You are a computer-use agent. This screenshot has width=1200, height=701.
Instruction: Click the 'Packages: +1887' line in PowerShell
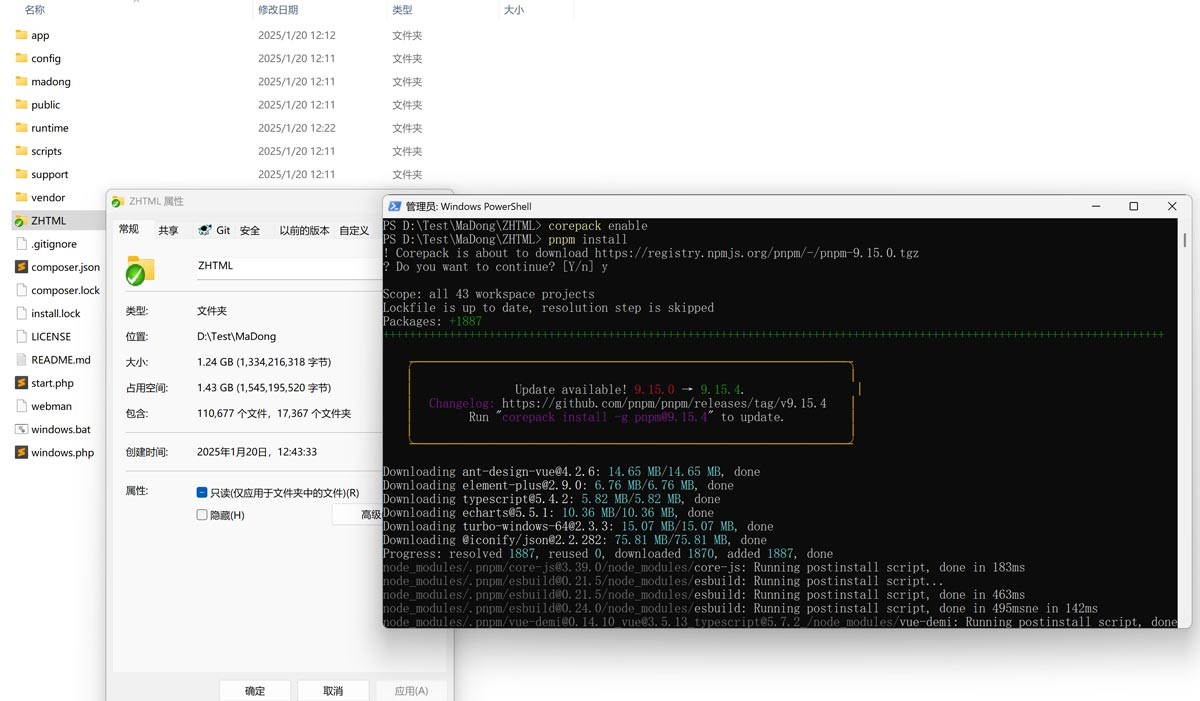point(432,321)
